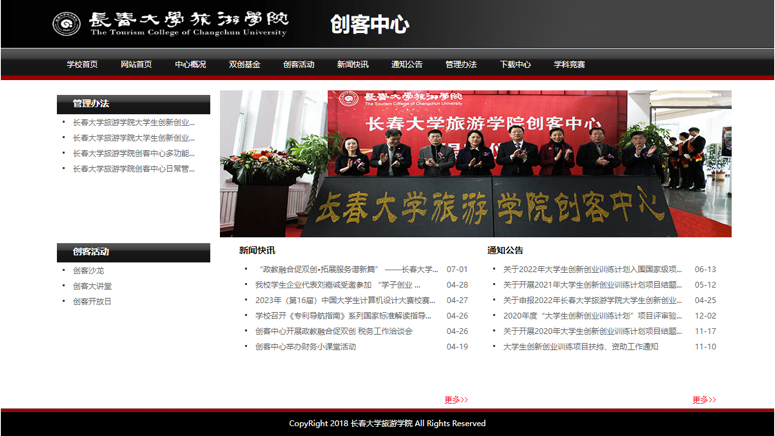Image resolution: width=775 pixels, height=436 pixels.
Task: Click the 通知公告 section heading
Action: point(505,250)
